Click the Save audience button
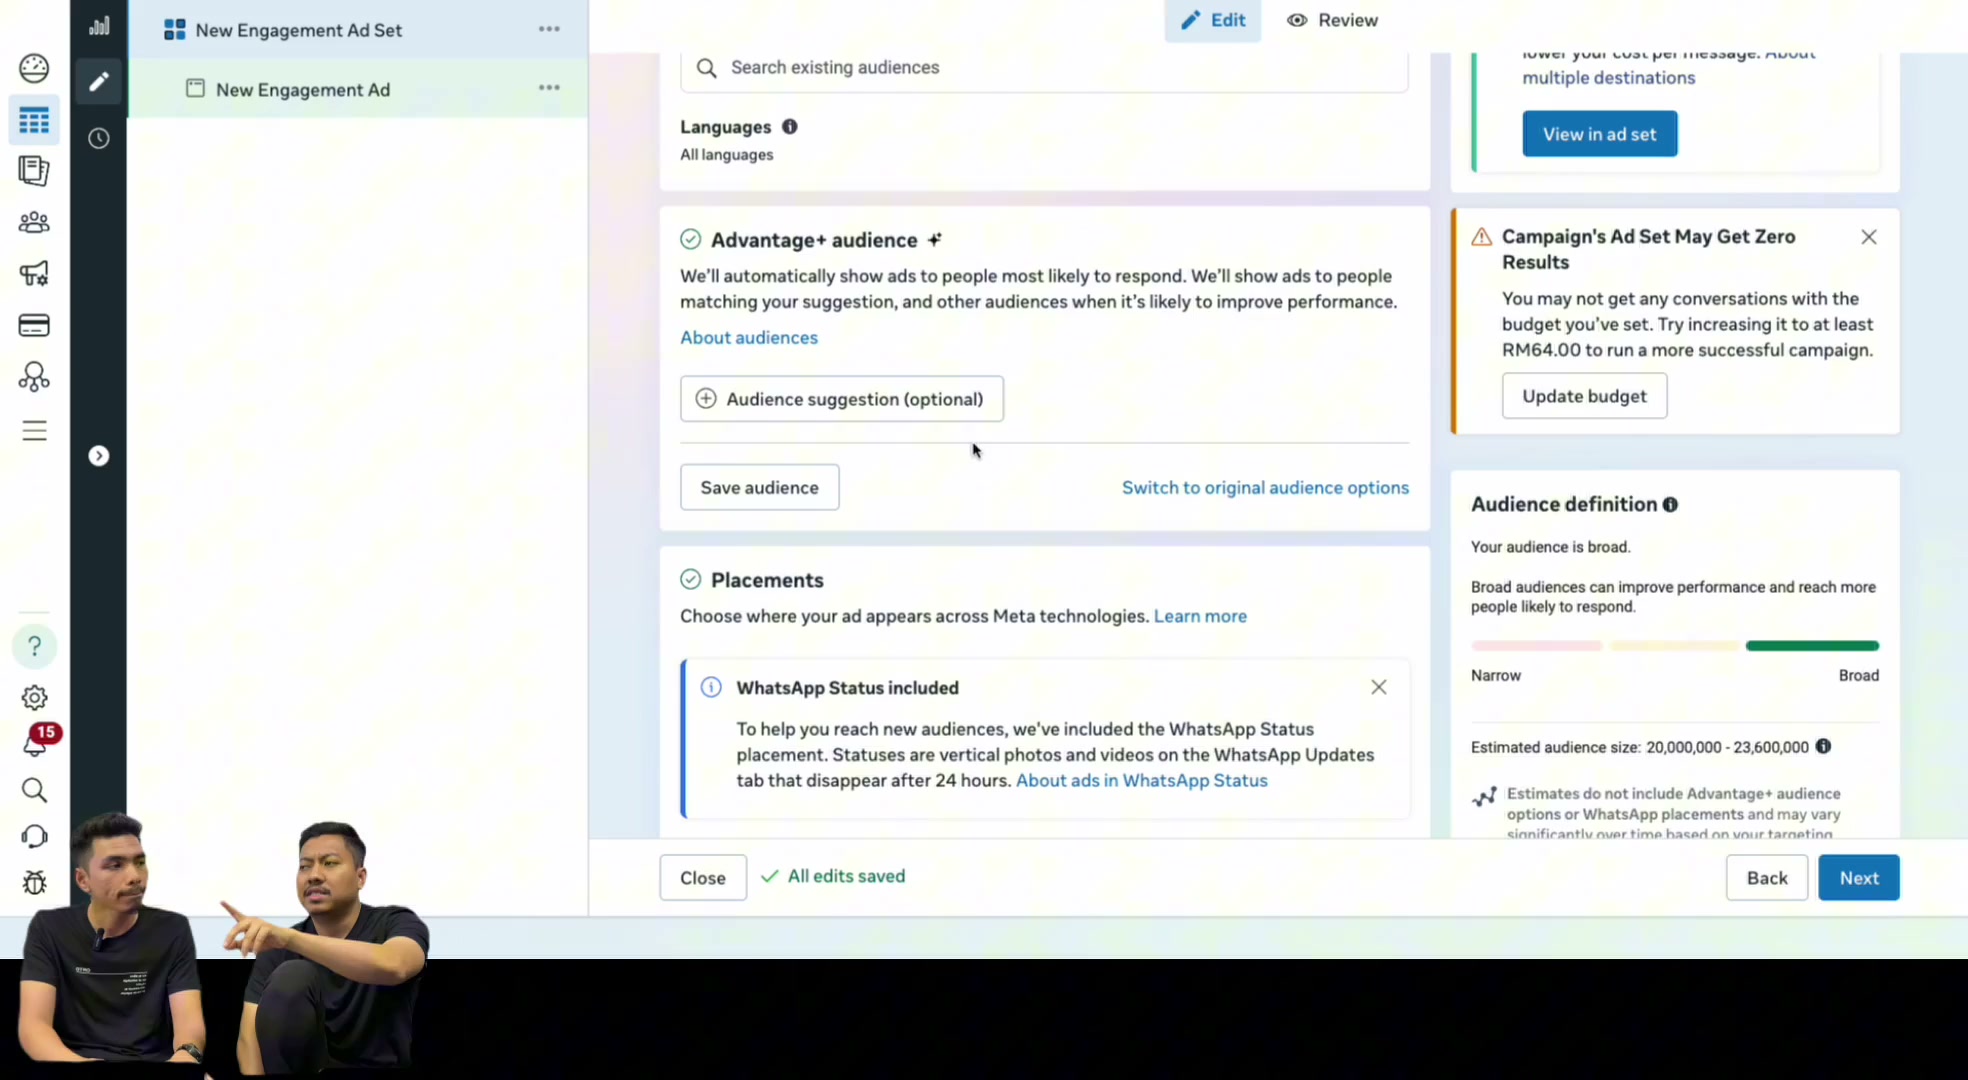Screen dimensions: 1968x1080 (760, 488)
